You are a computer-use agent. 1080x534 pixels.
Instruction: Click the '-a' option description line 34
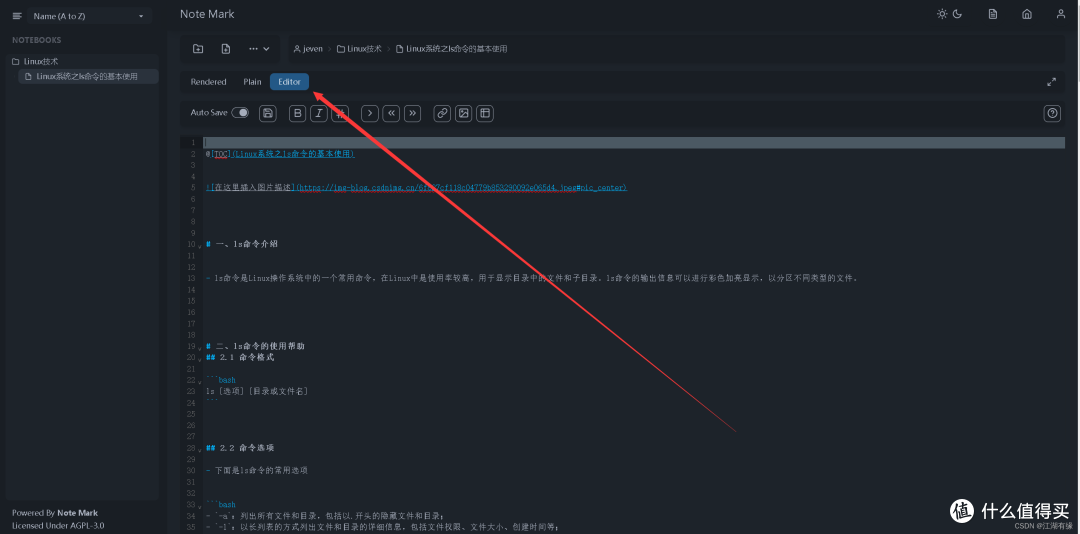(325, 516)
